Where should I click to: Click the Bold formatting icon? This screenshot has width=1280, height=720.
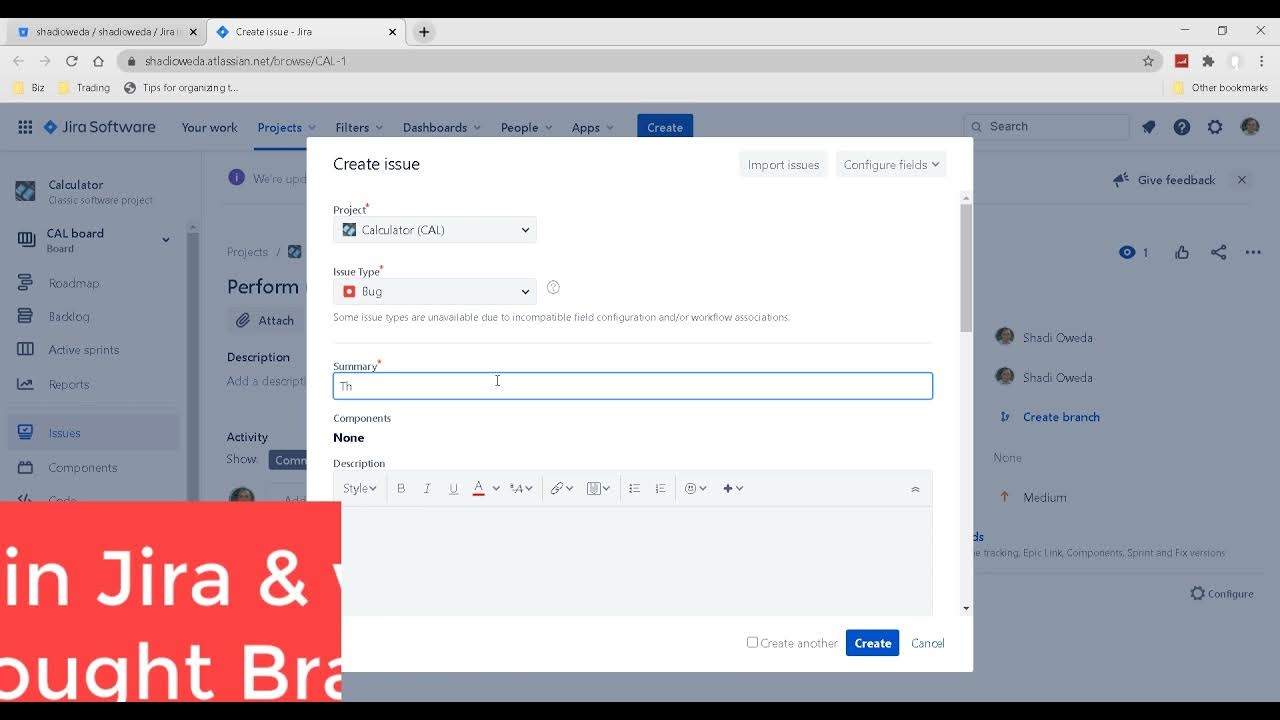click(401, 488)
